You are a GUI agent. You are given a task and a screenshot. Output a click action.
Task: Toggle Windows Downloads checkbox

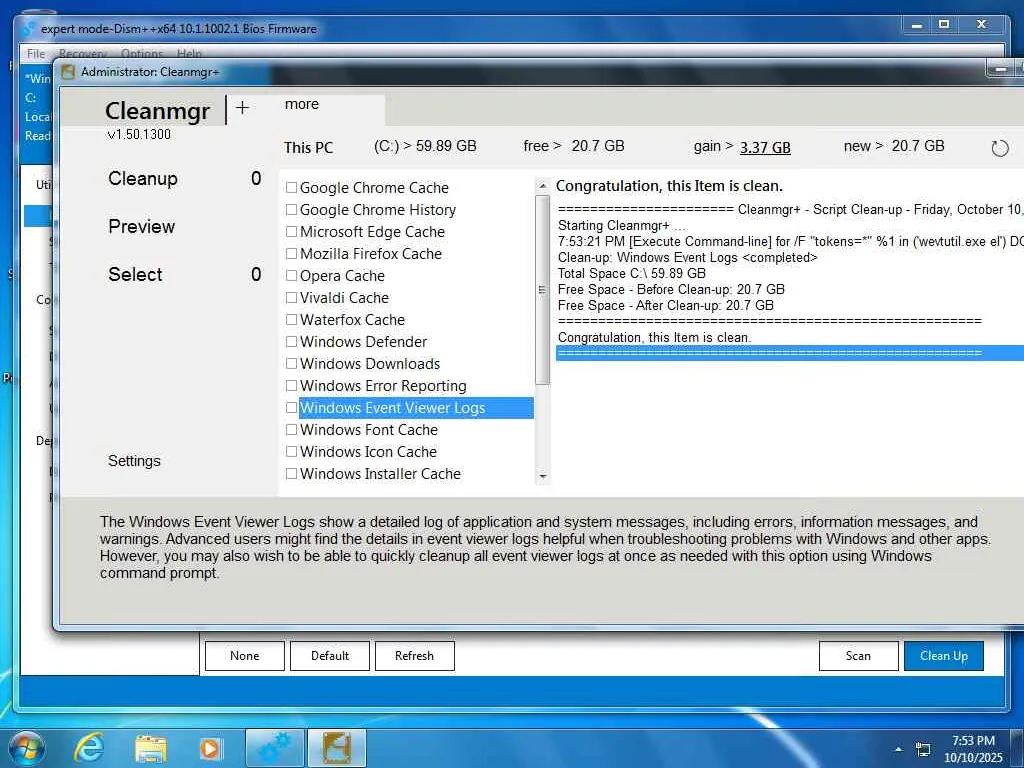(x=291, y=364)
